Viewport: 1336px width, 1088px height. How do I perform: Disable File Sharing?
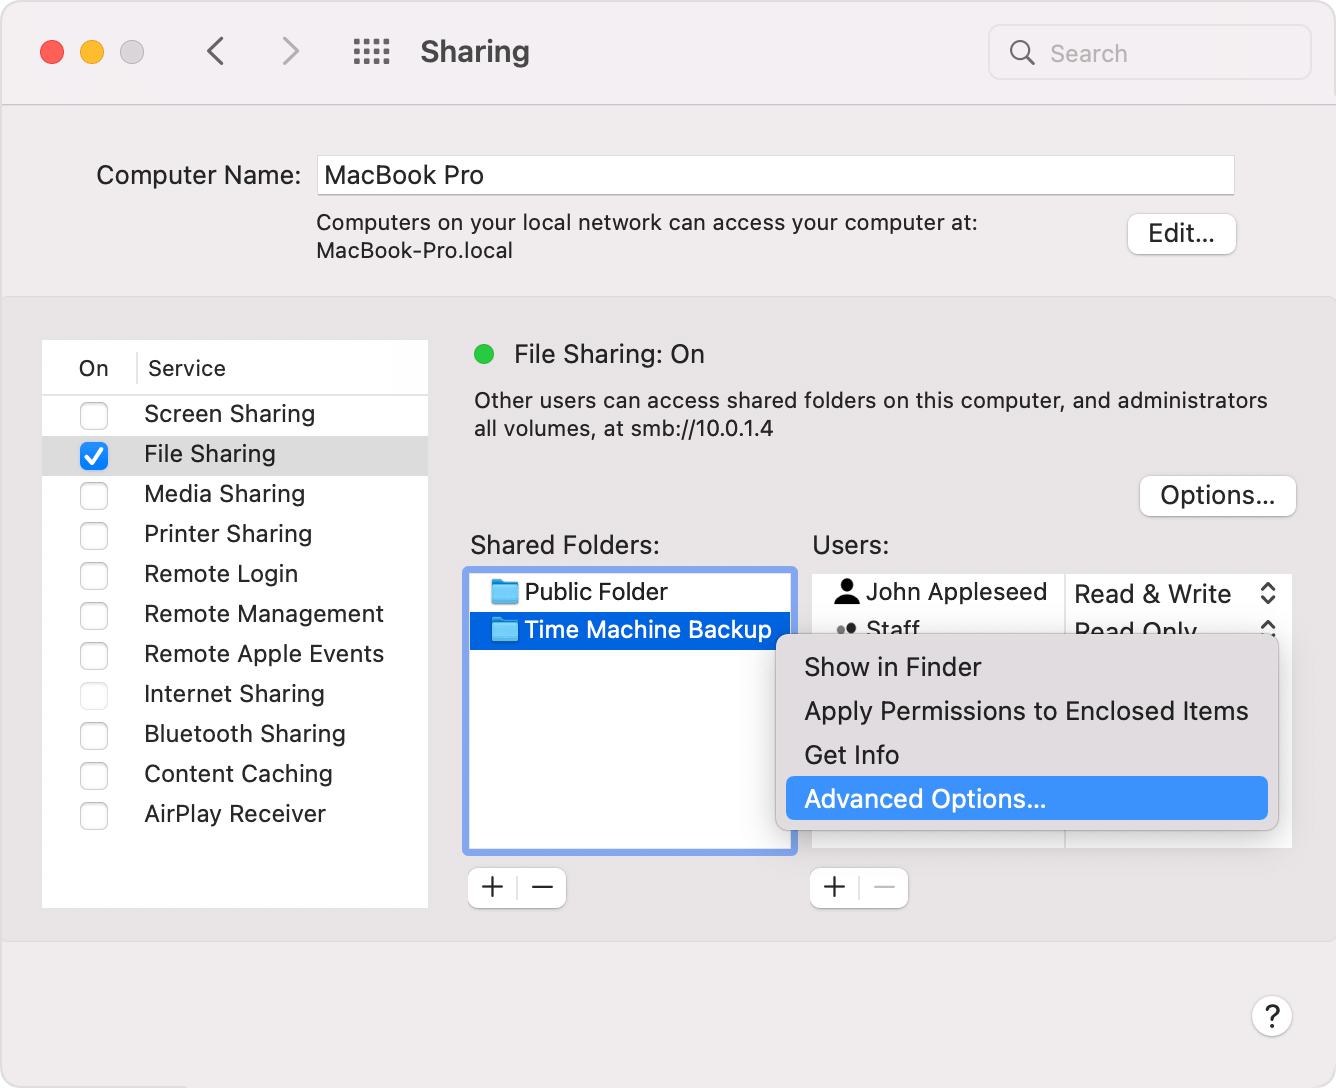[x=94, y=455]
